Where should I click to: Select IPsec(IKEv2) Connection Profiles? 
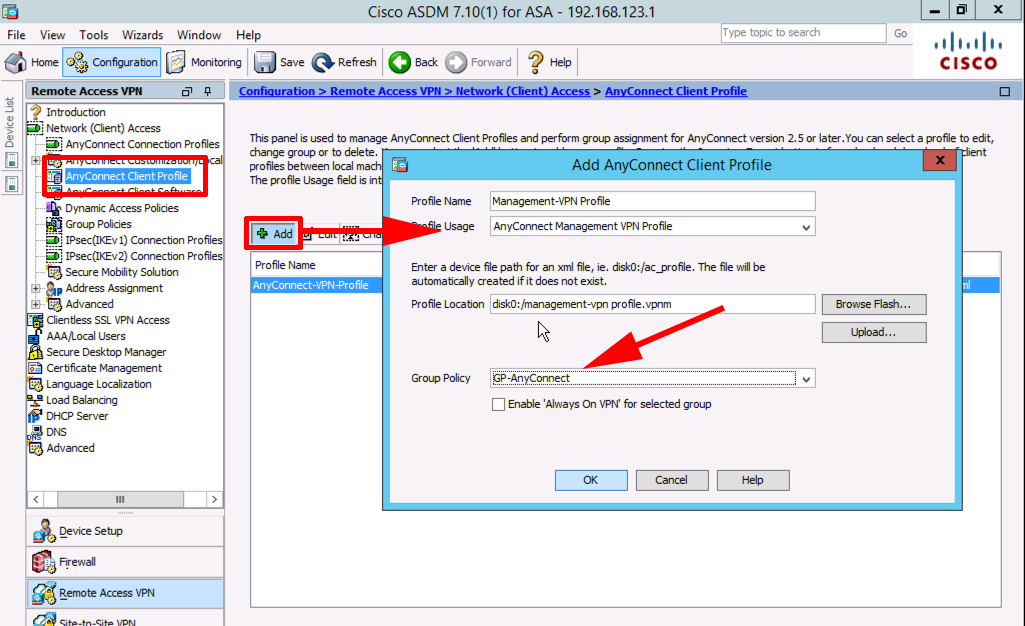point(144,256)
